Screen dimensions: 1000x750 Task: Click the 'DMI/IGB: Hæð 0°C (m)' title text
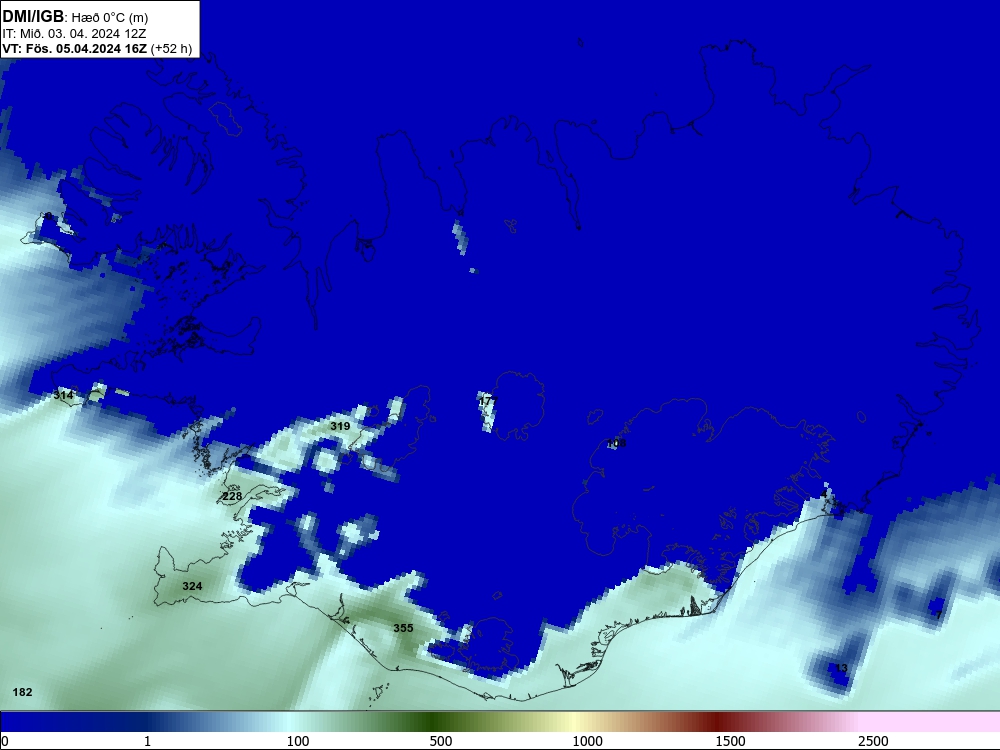(x=75, y=17)
